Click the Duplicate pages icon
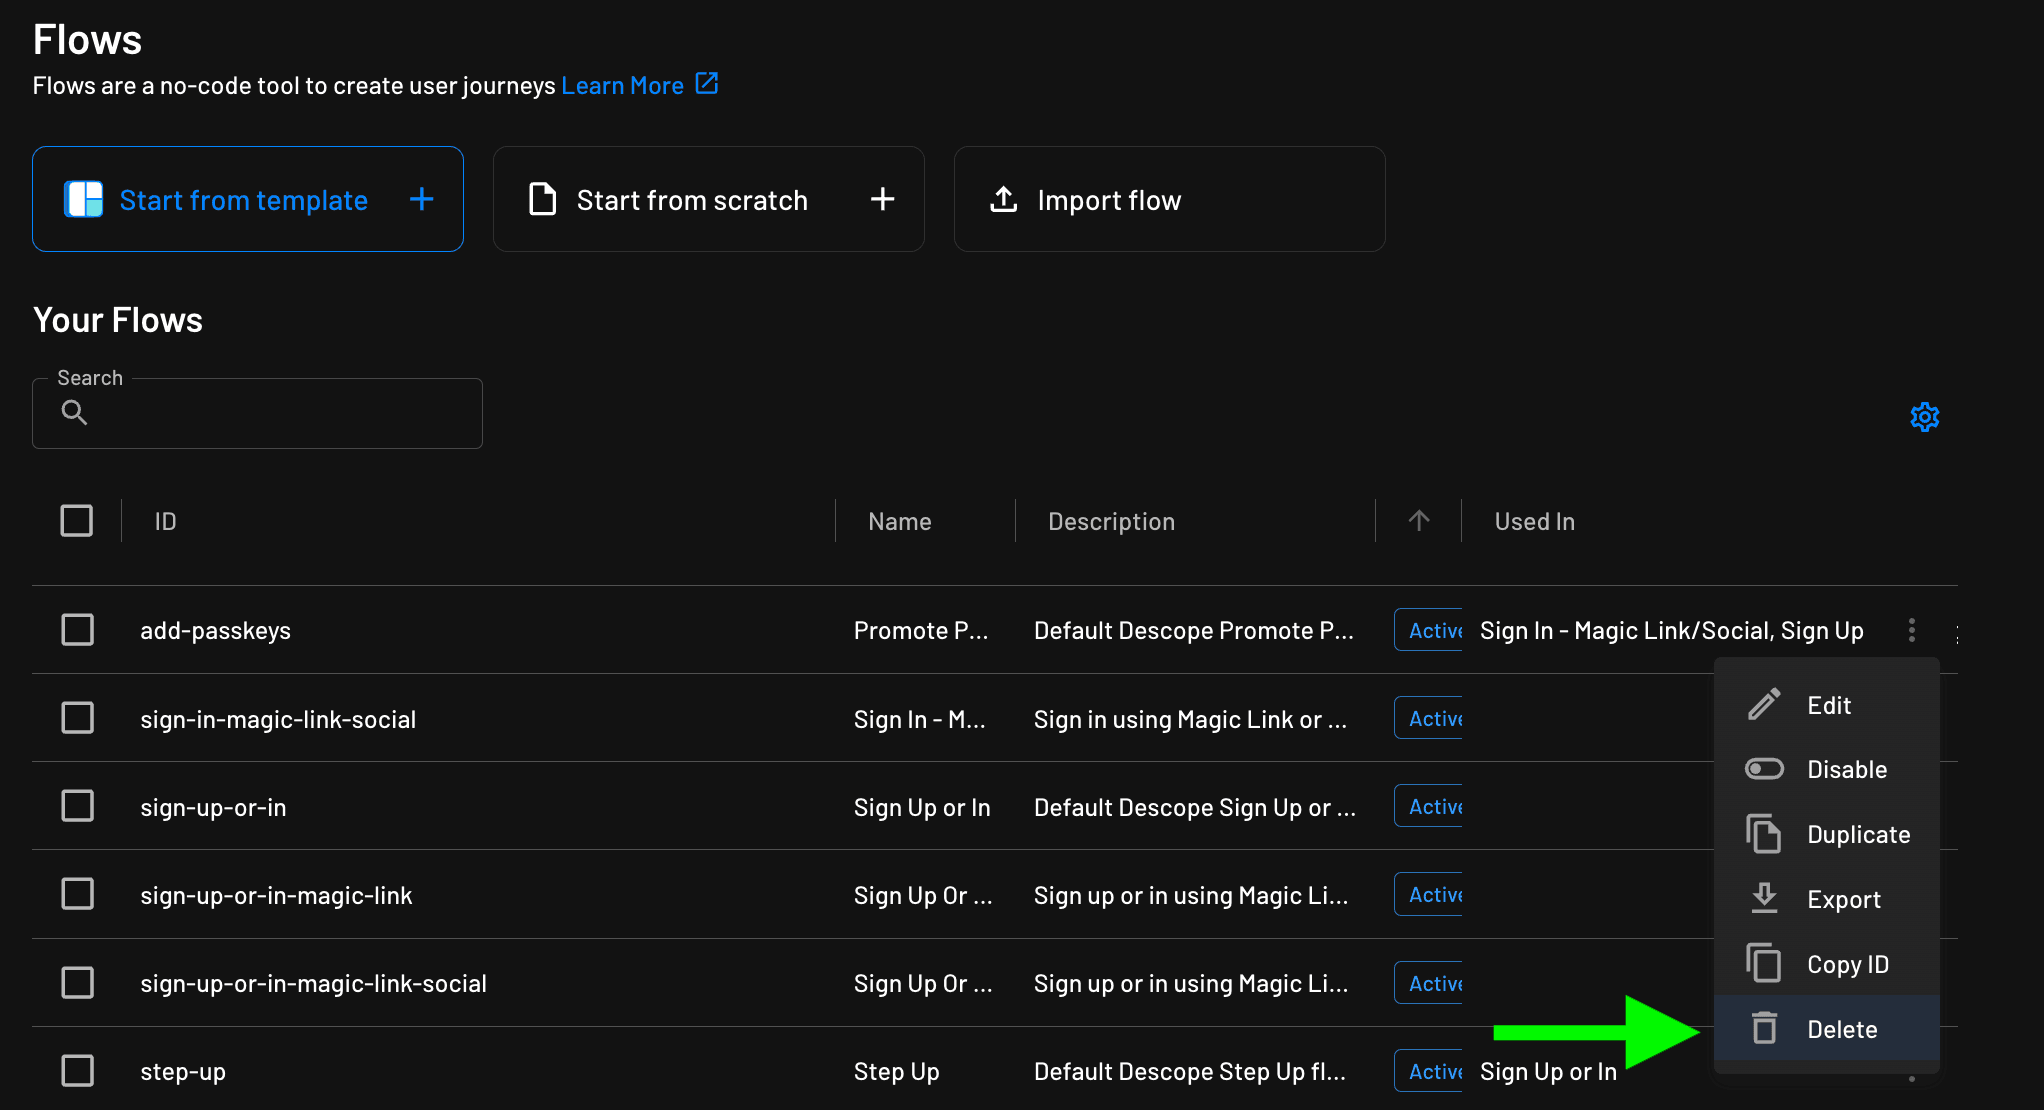 pyautogui.click(x=1764, y=834)
